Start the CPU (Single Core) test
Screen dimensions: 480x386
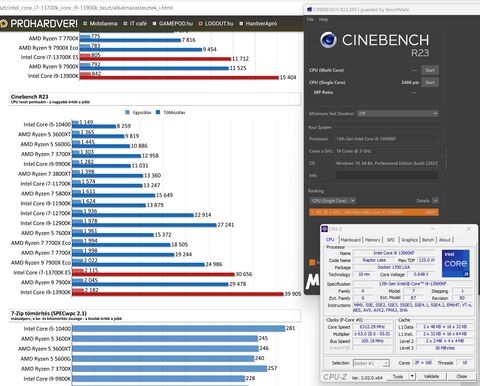[x=430, y=82]
